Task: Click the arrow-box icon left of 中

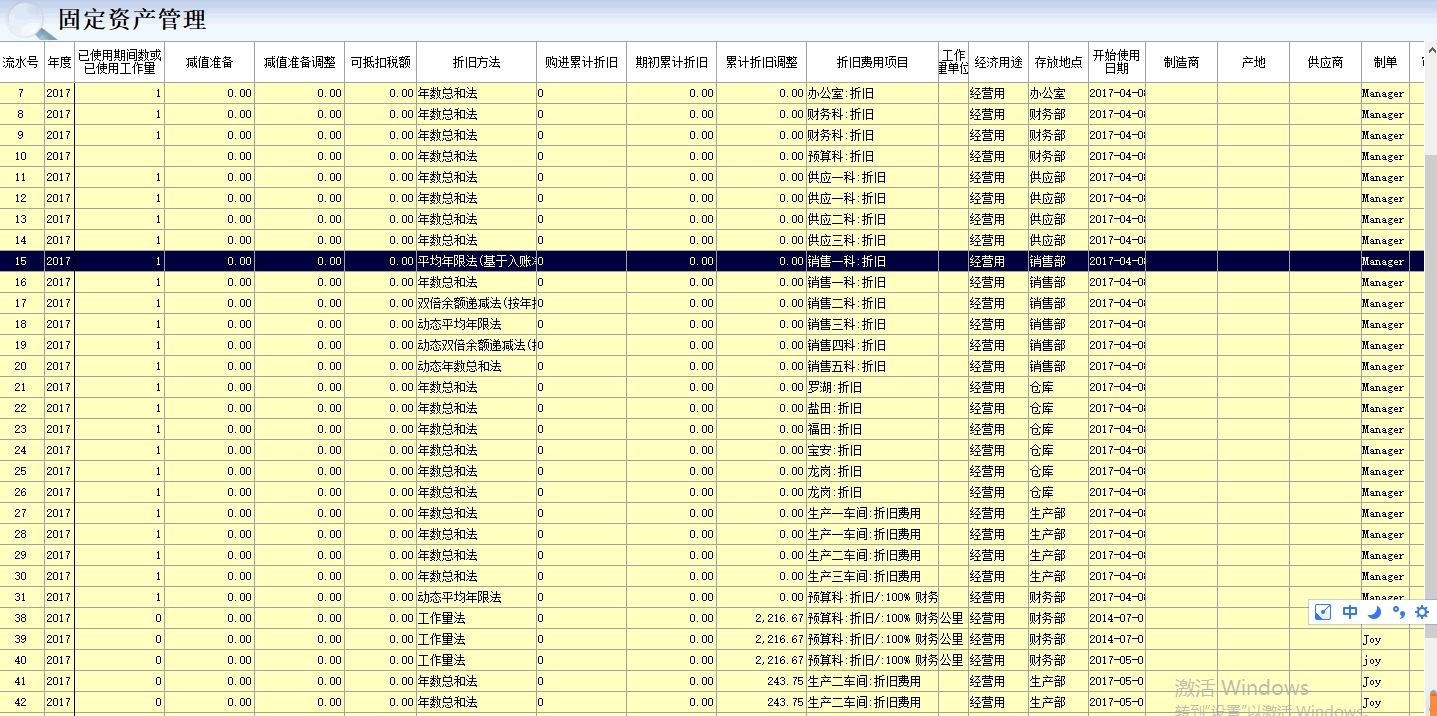Action: pos(1323,612)
